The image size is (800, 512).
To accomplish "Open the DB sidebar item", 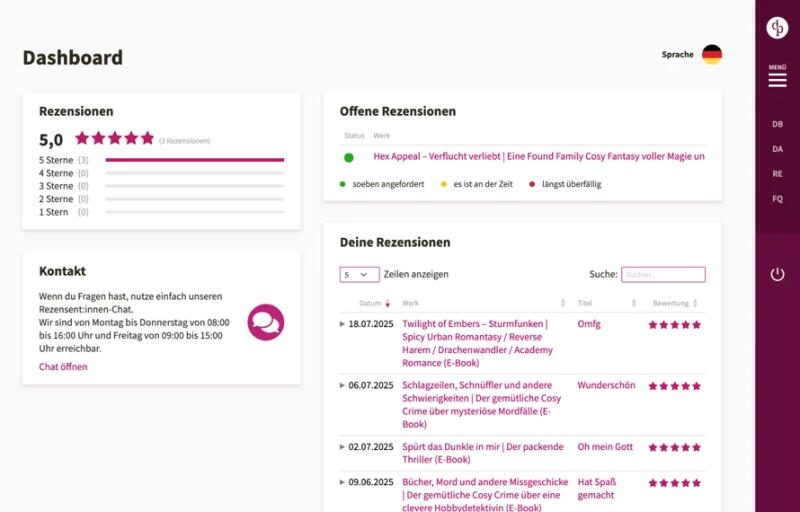I will pyautogui.click(x=777, y=124).
